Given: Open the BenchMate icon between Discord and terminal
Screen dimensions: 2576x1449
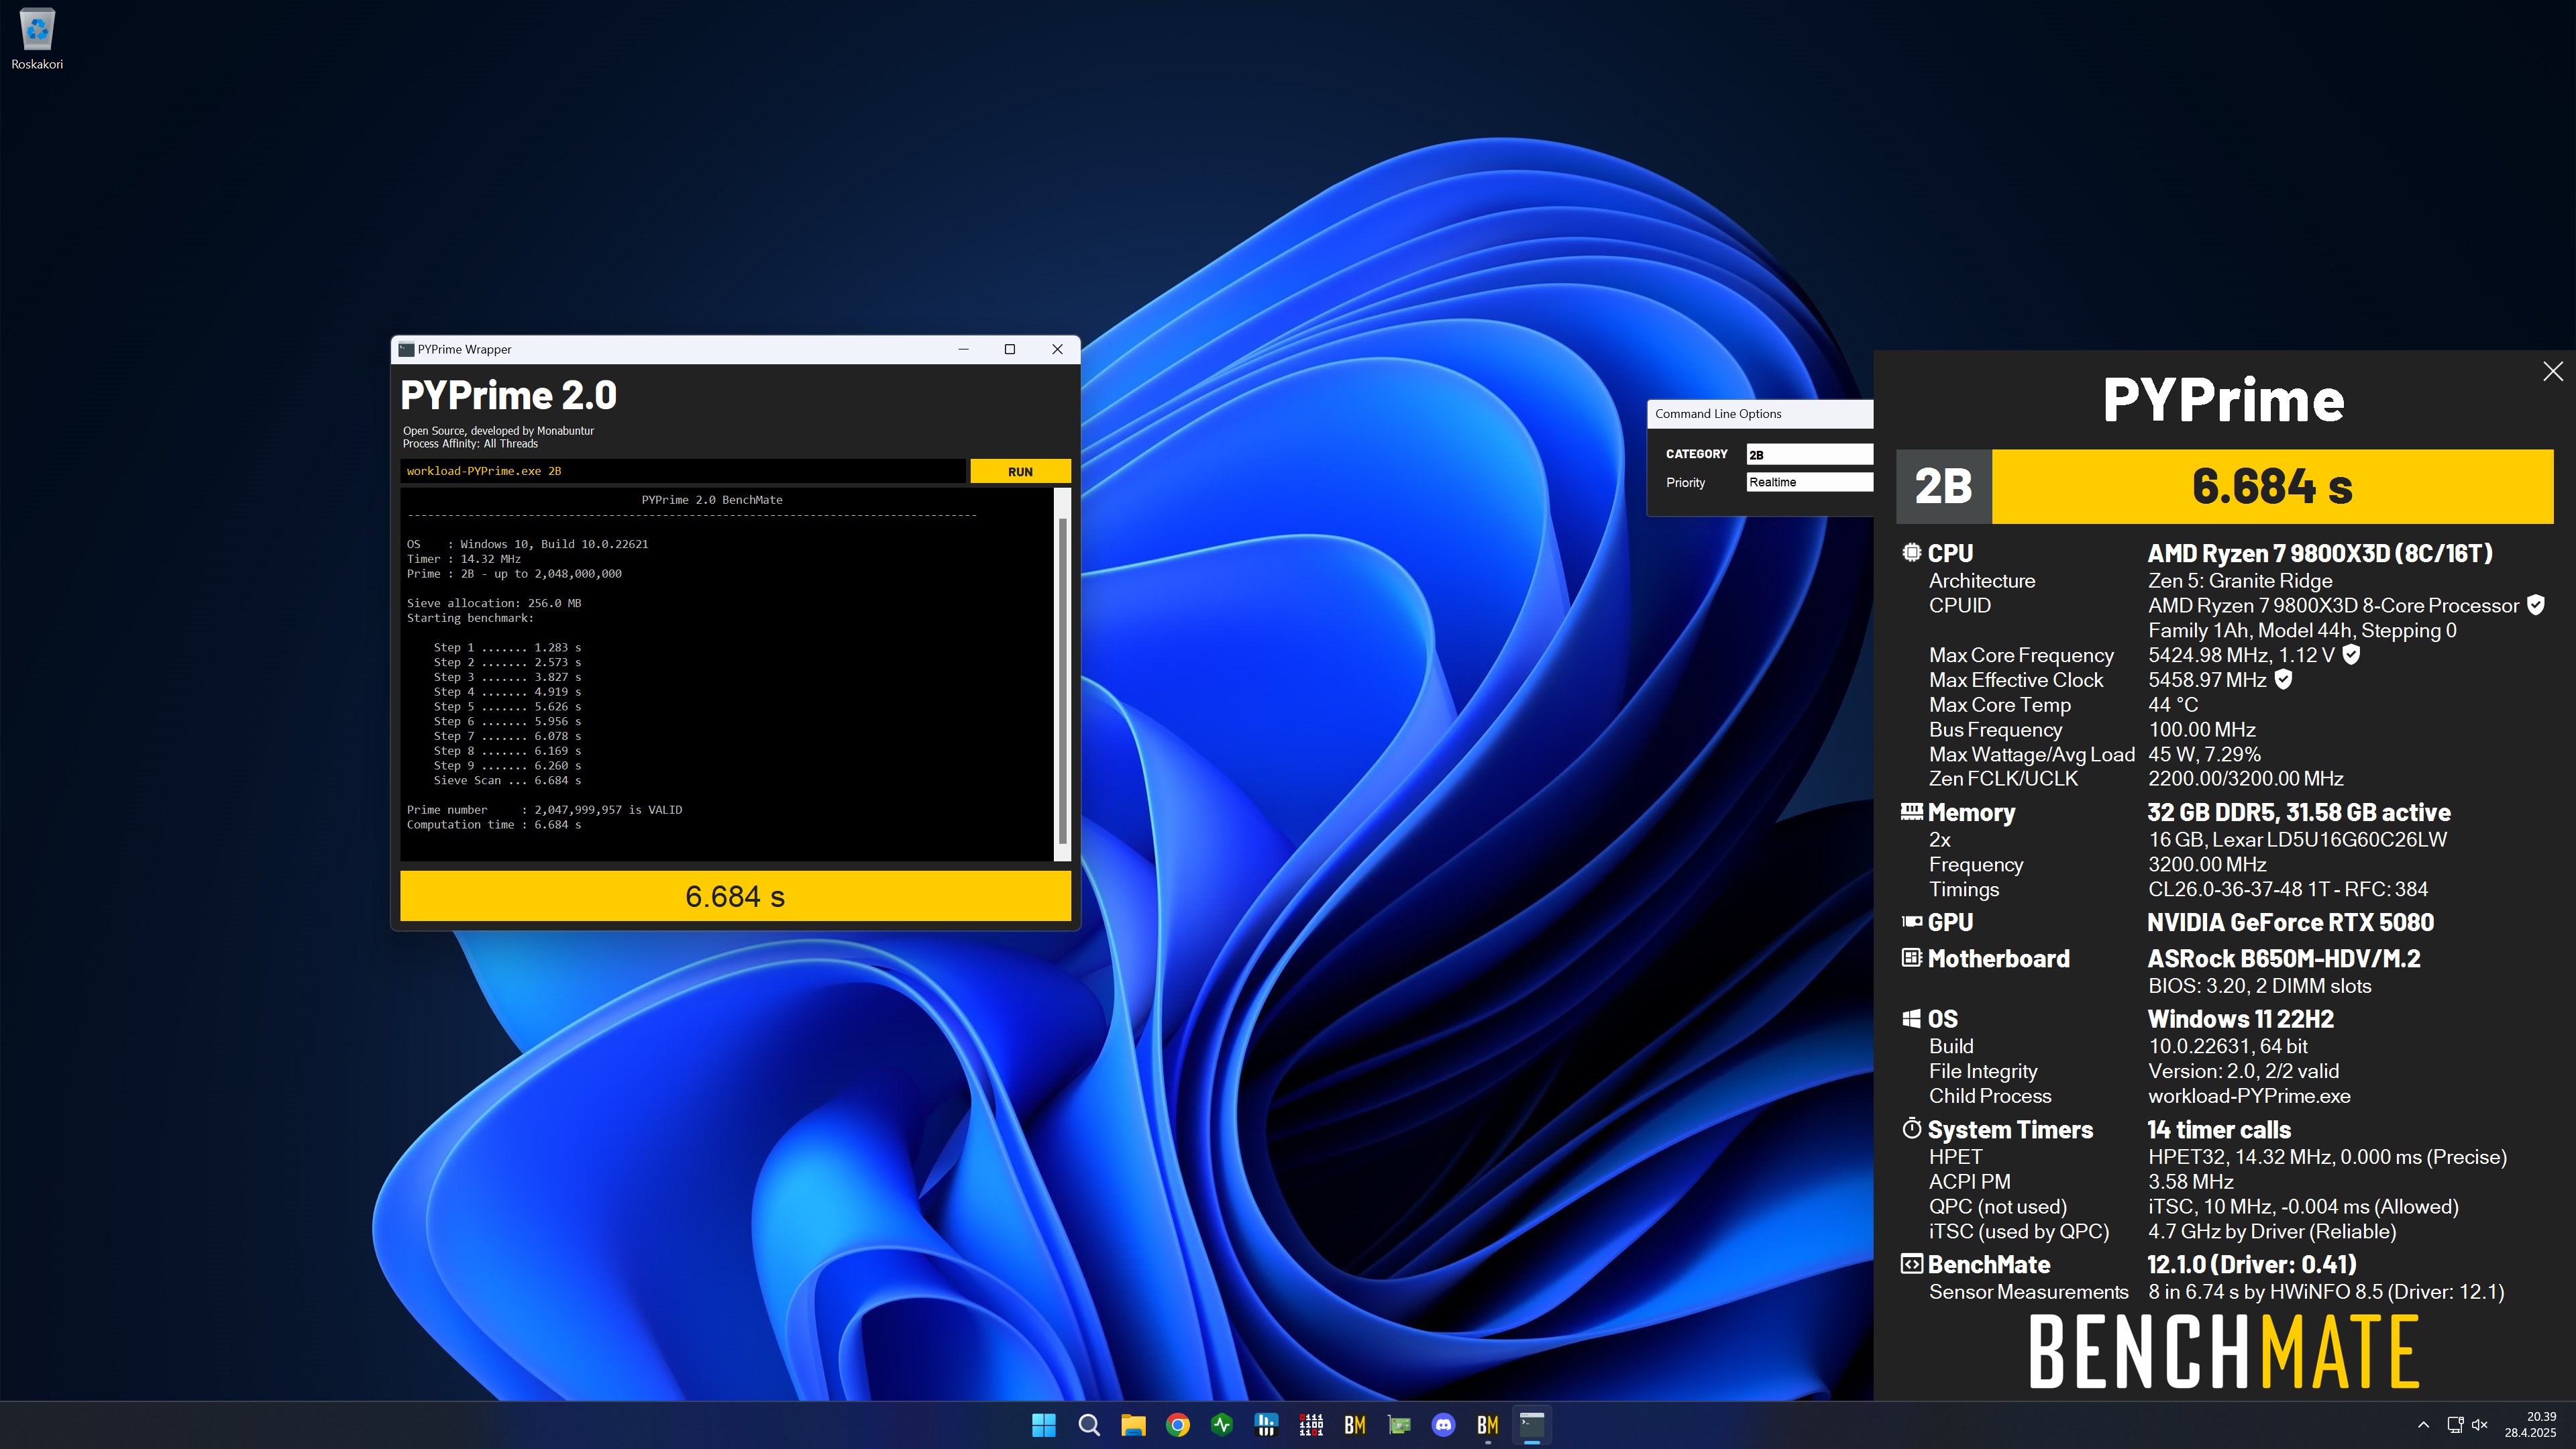Looking at the screenshot, I should [x=1488, y=1425].
